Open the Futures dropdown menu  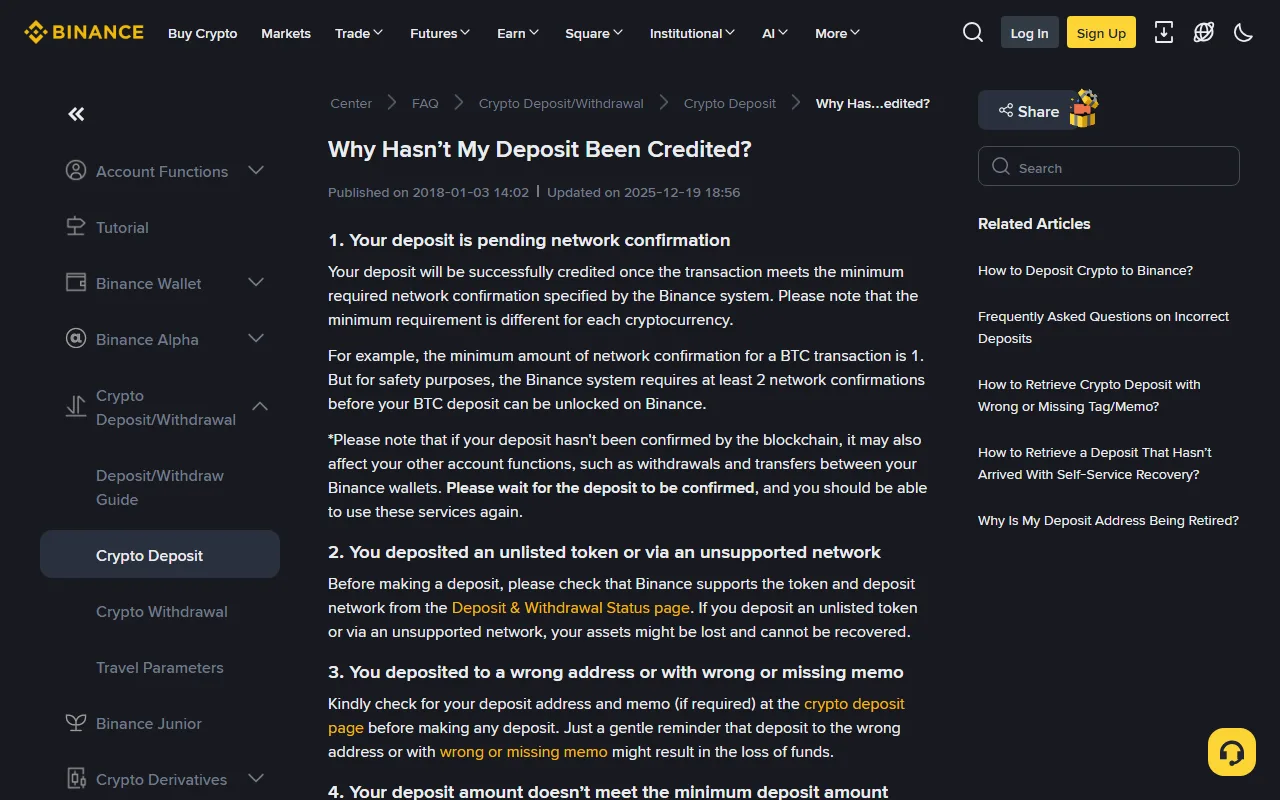pyautogui.click(x=440, y=33)
